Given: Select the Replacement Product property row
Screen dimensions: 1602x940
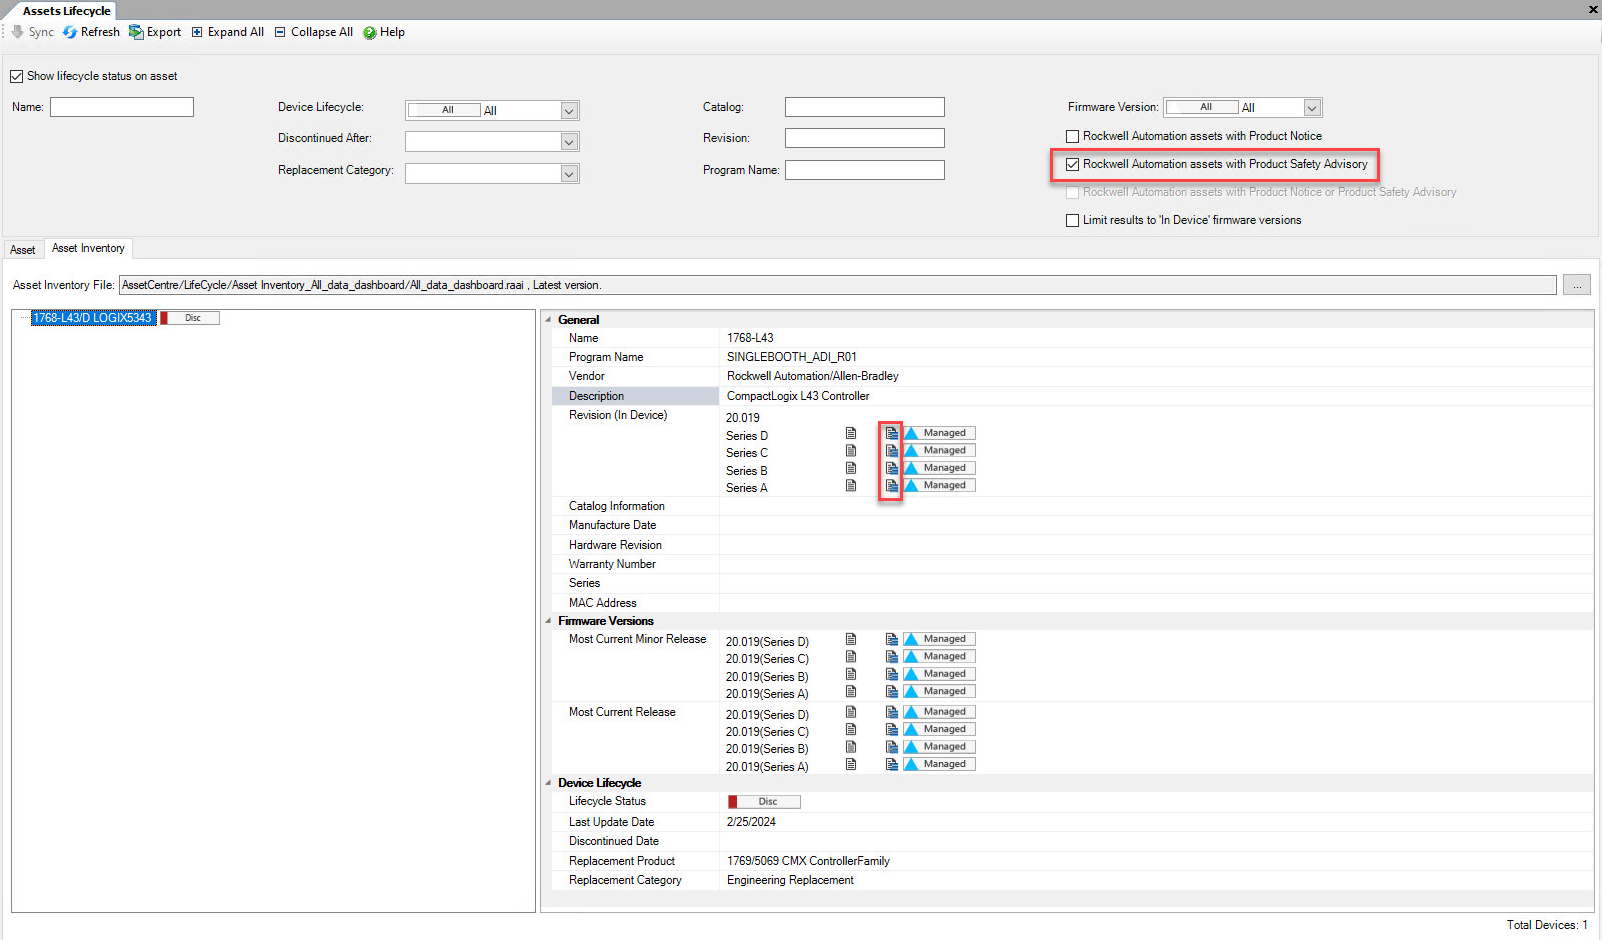Looking at the screenshot, I should tap(1072, 861).
